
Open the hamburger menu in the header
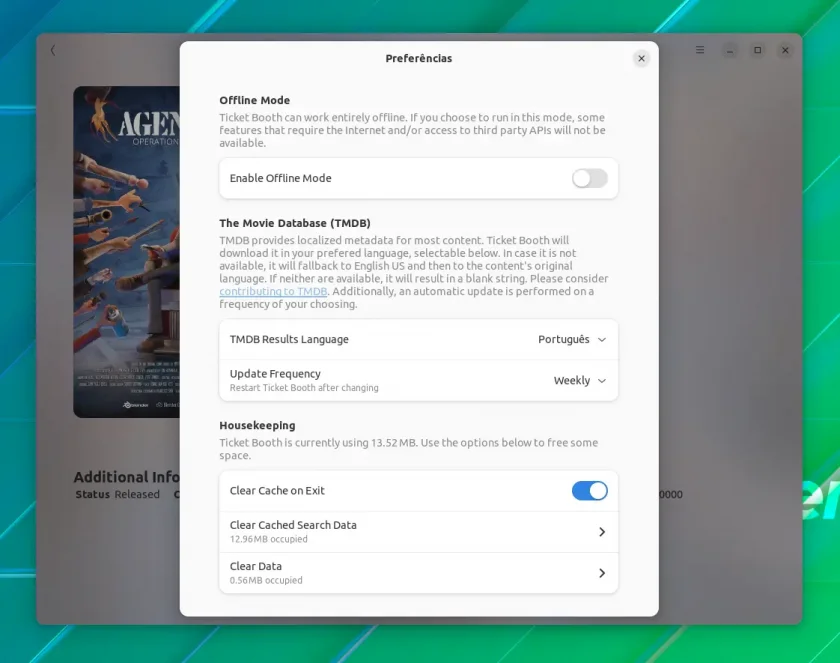[700, 50]
